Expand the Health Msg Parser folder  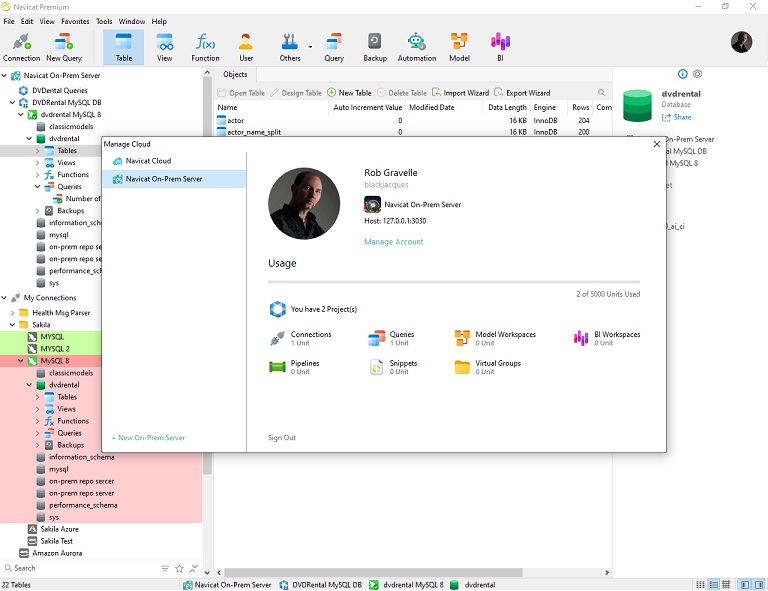[x=13, y=313]
